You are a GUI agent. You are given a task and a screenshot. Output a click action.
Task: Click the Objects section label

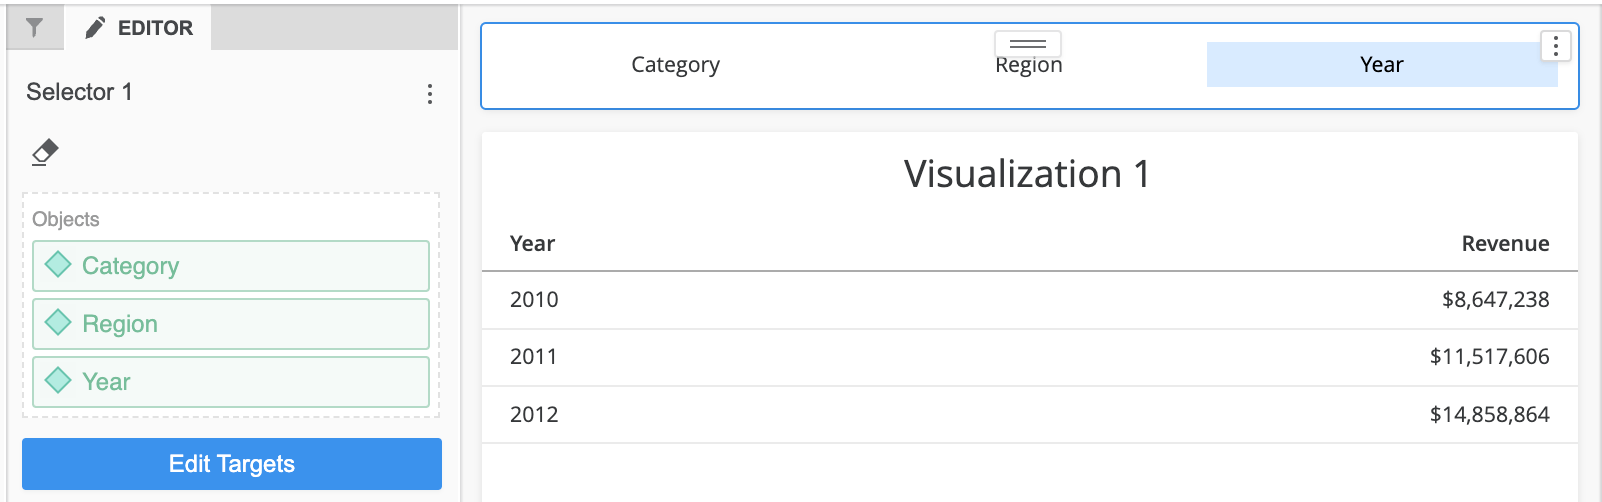[66, 219]
